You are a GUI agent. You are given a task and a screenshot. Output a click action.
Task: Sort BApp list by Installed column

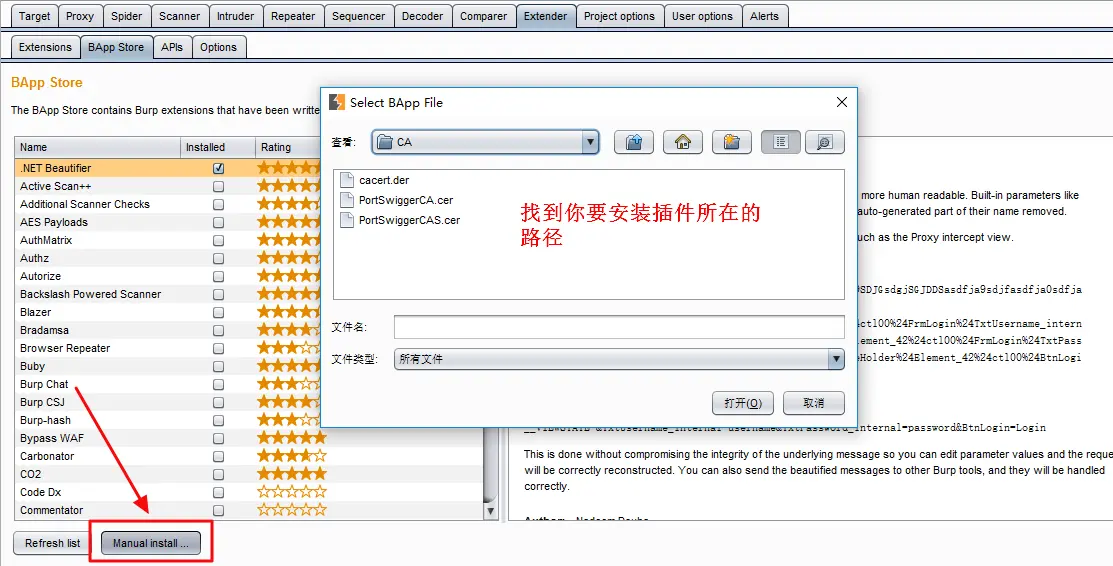218,147
